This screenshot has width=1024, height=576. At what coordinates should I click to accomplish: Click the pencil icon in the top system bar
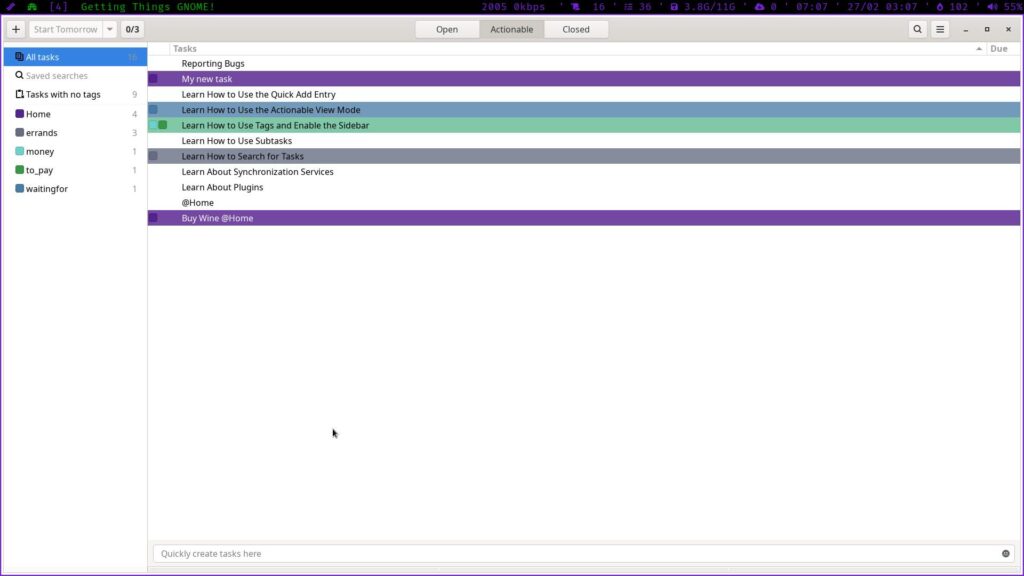[10, 7]
